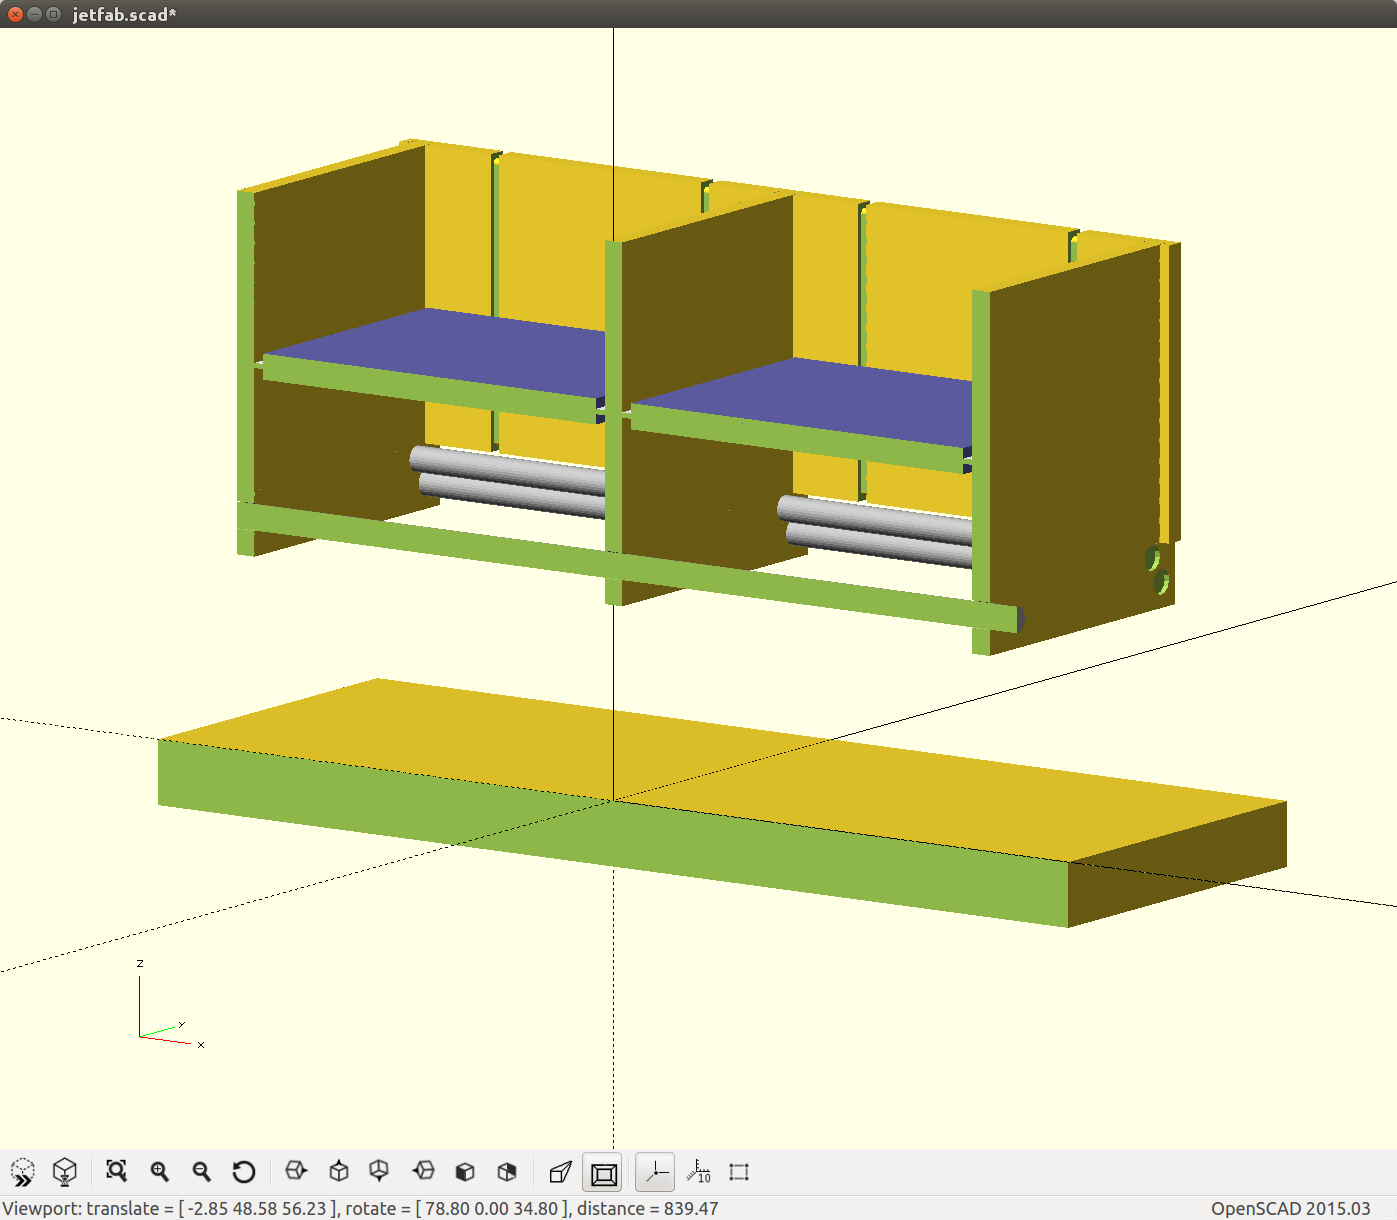Close the jetfab.scad window
This screenshot has height=1220, width=1397.
(15, 14)
